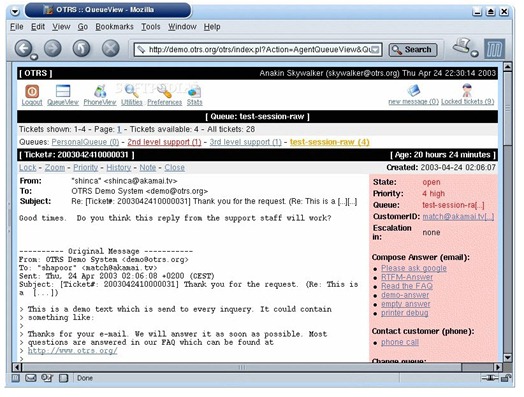
Task: Click the online/offline plug icon
Action: [490, 378]
